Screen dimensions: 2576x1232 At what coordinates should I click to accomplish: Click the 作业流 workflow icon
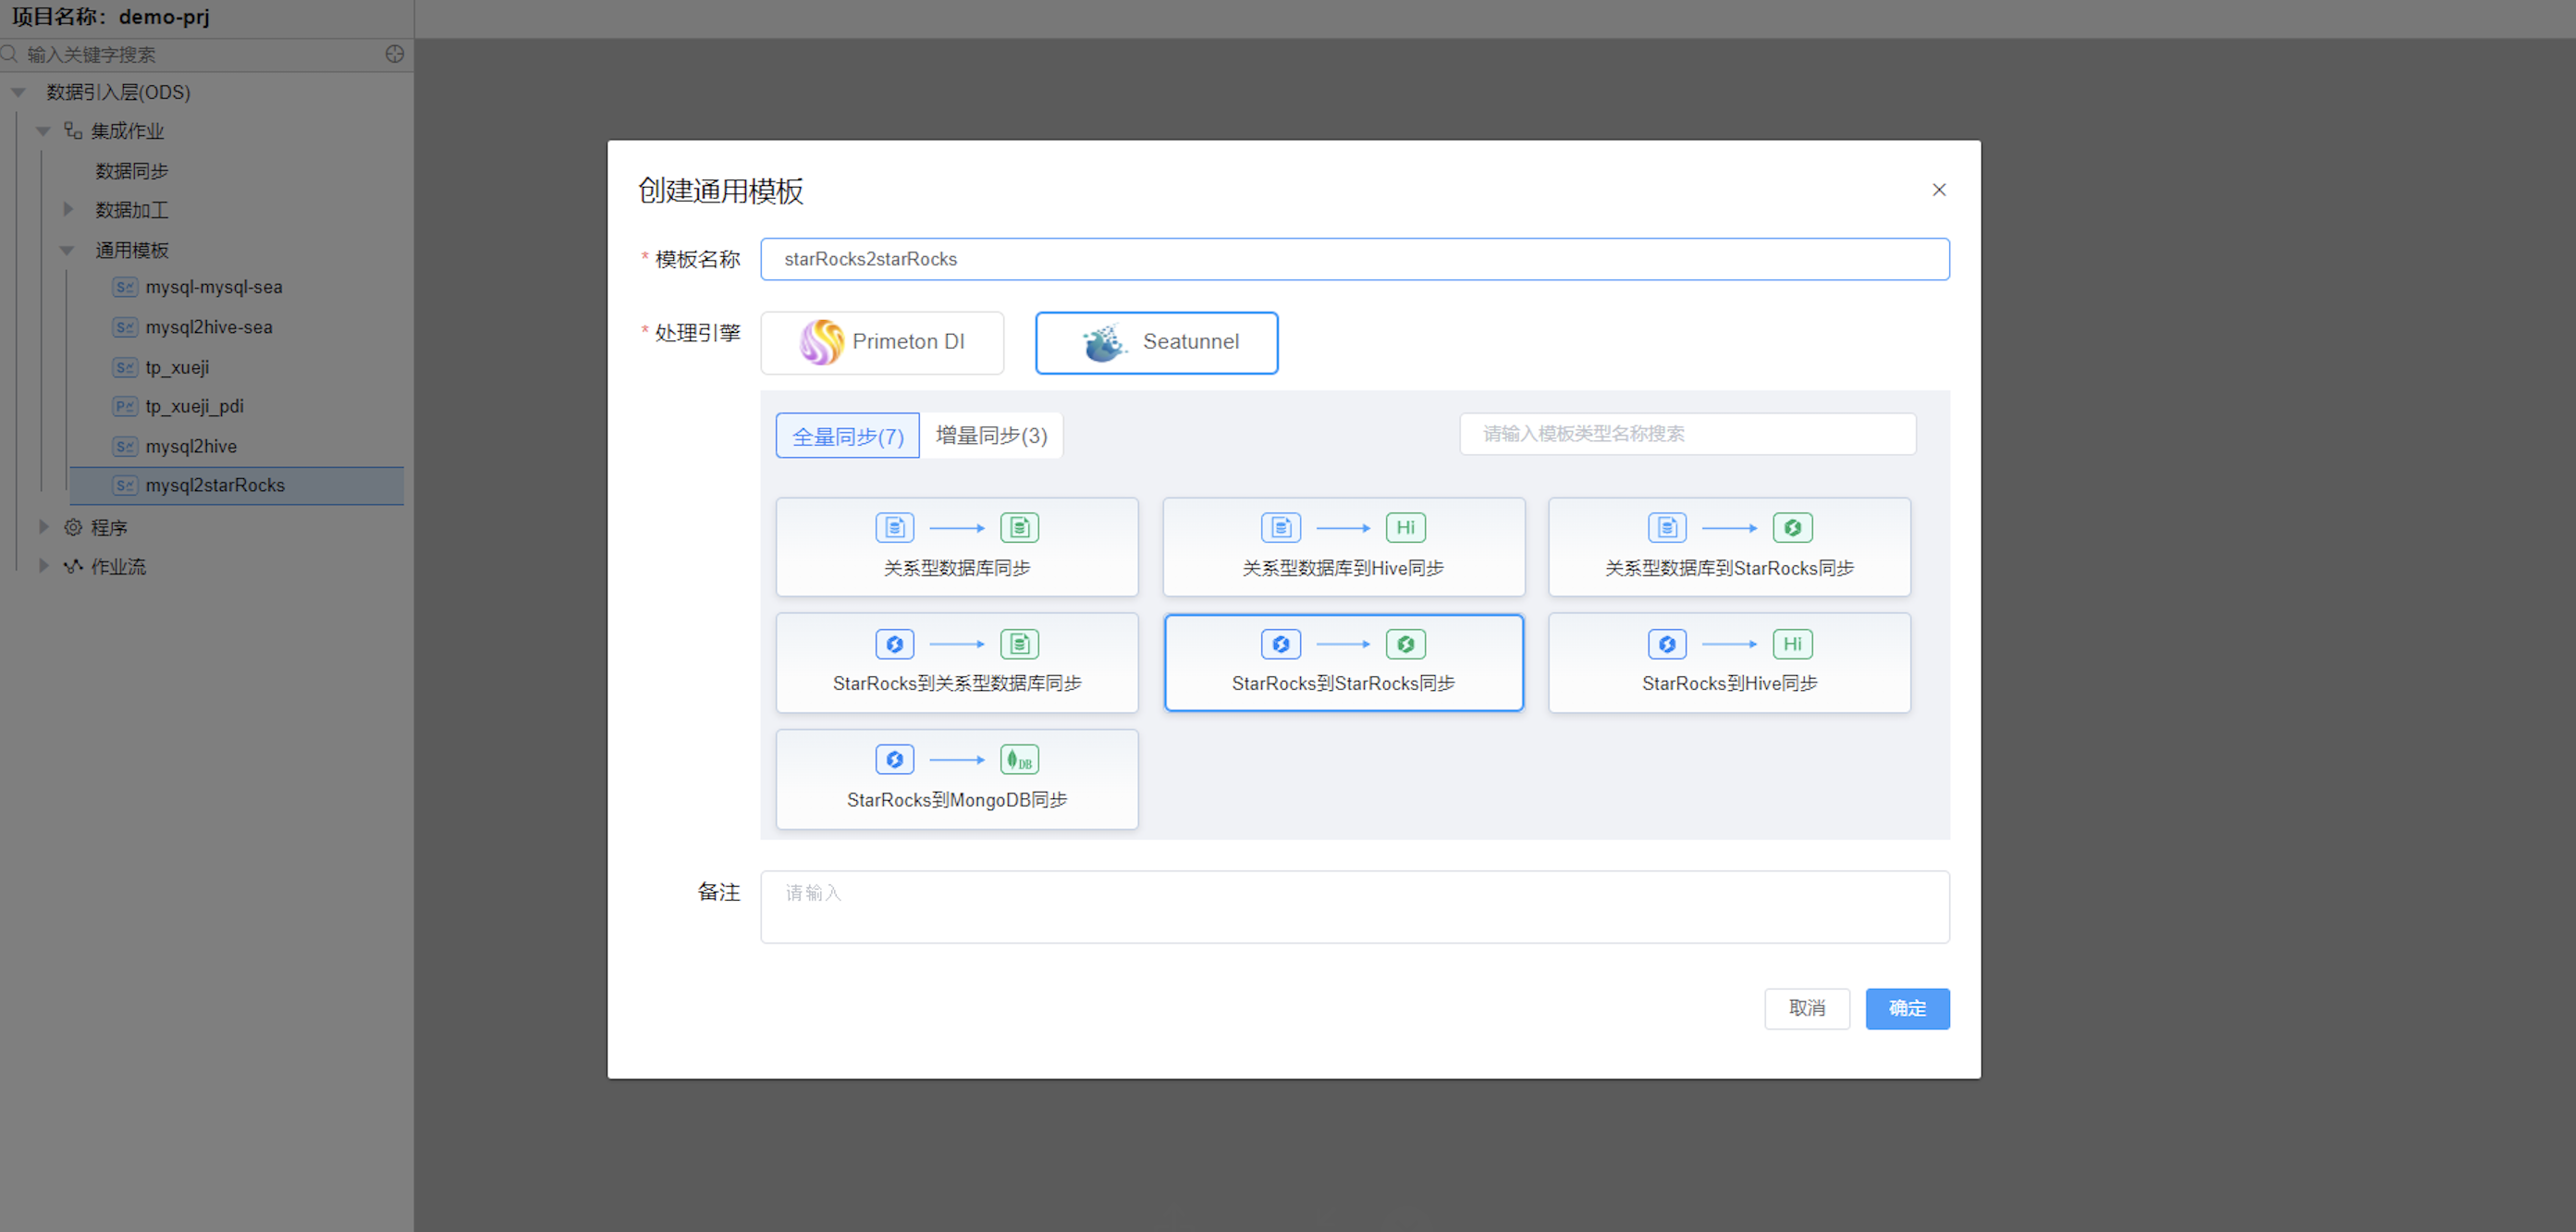click(x=73, y=567)
